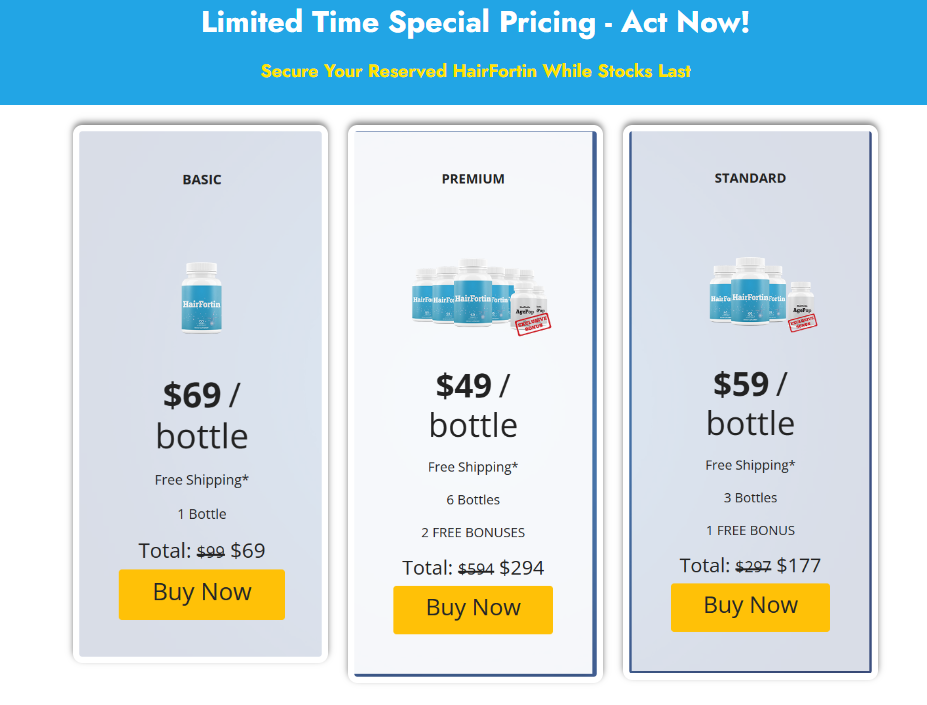The width and height of the screenshot is (927, 705).
Task: Click the PREMIUM plan heading
Action: (473, 179)
